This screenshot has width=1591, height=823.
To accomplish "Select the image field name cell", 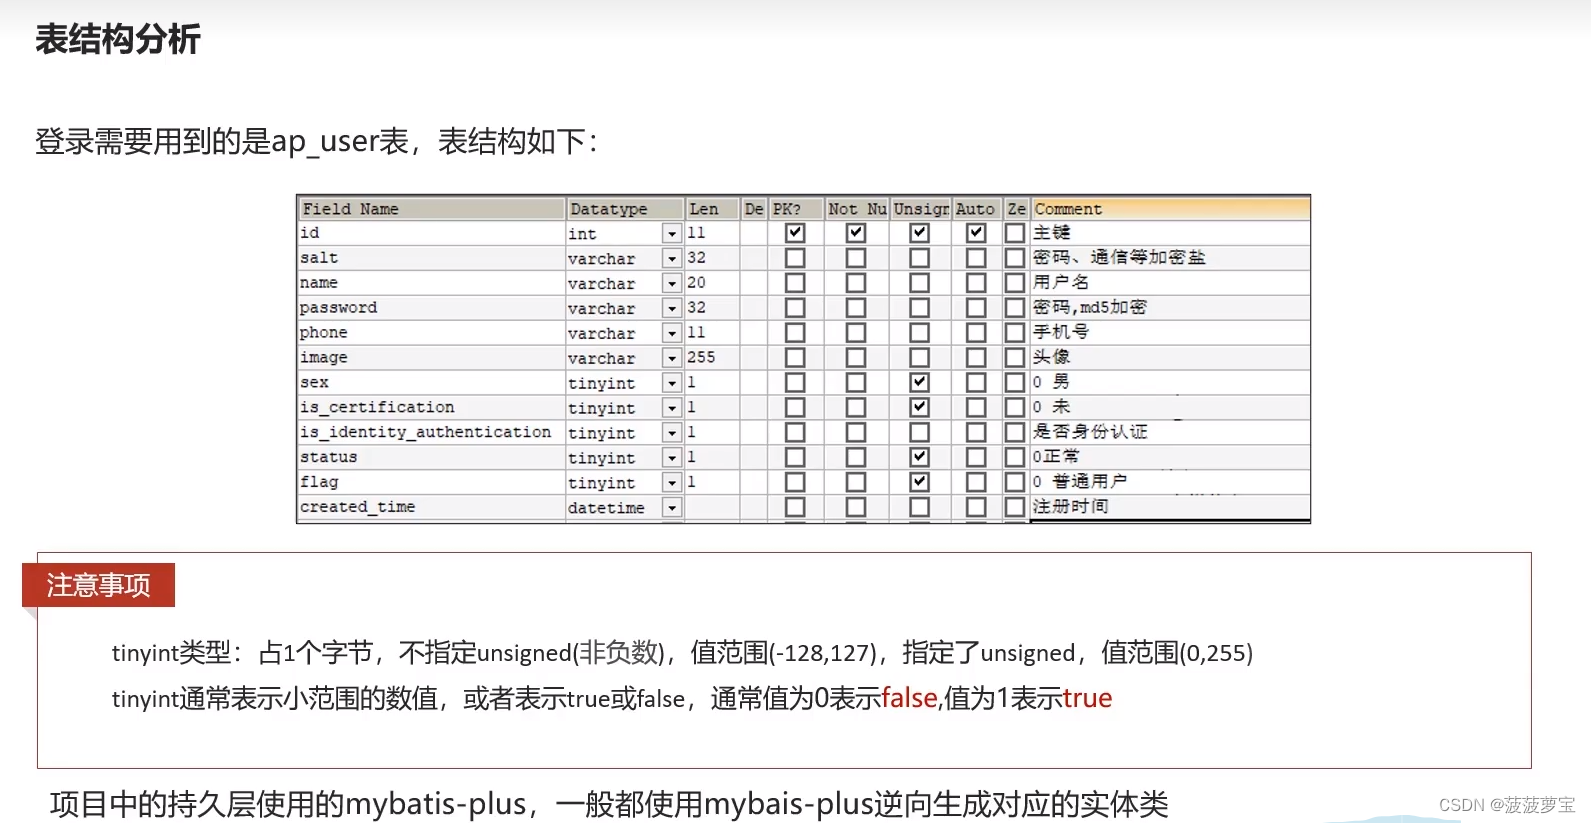I will coord(432,358).
